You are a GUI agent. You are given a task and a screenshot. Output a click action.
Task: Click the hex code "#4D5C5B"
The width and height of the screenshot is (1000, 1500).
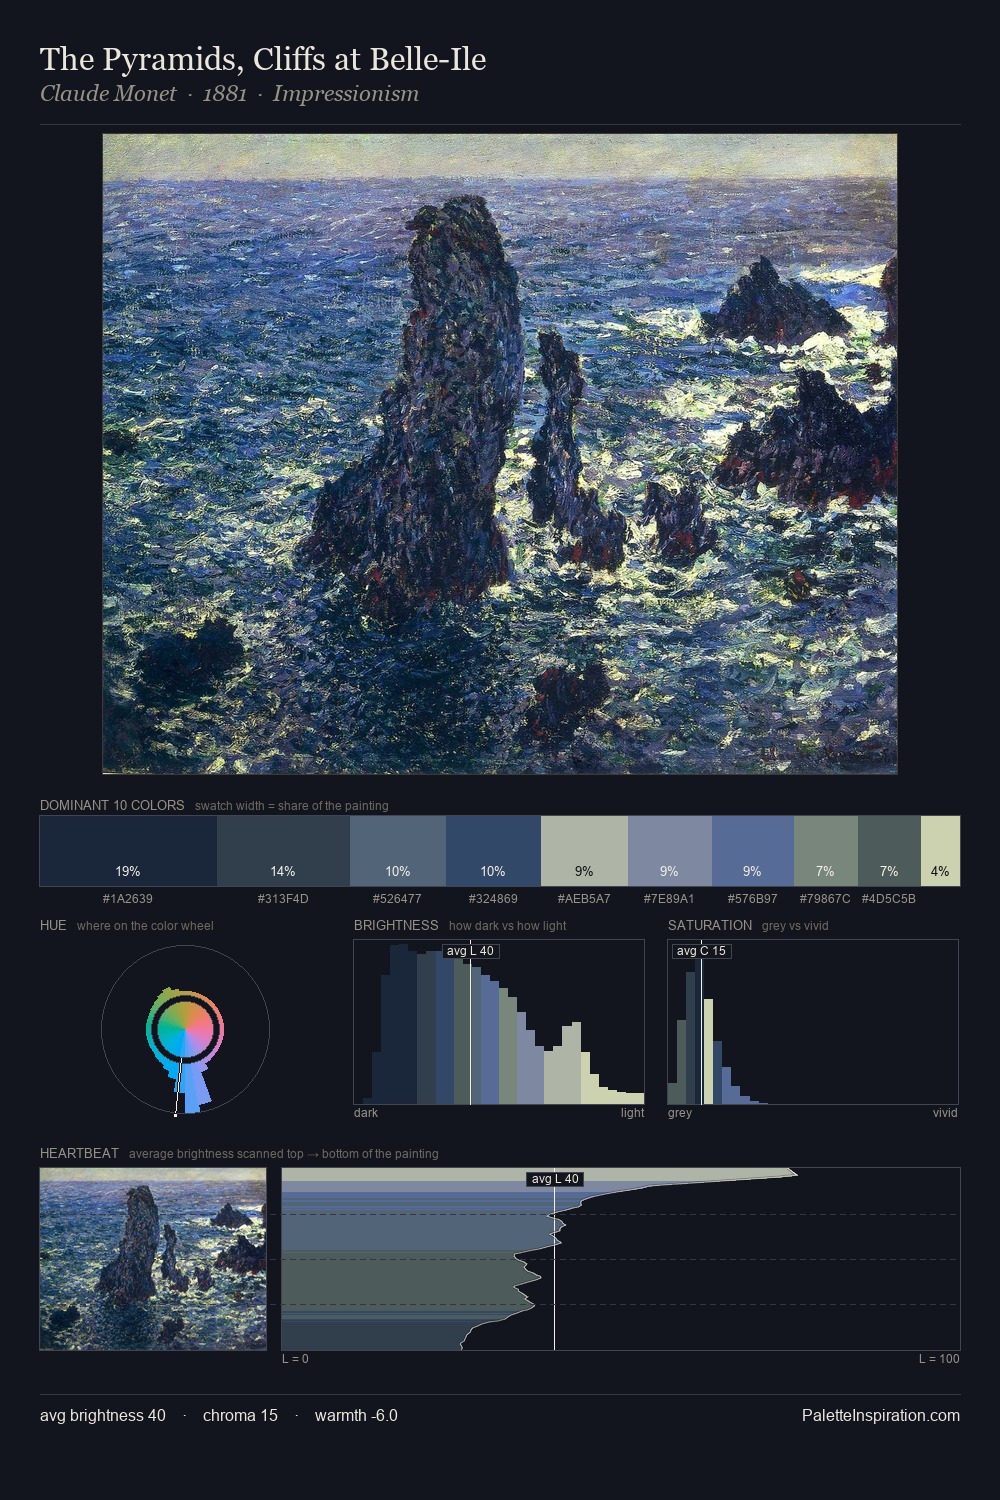(x=889, y=899)
